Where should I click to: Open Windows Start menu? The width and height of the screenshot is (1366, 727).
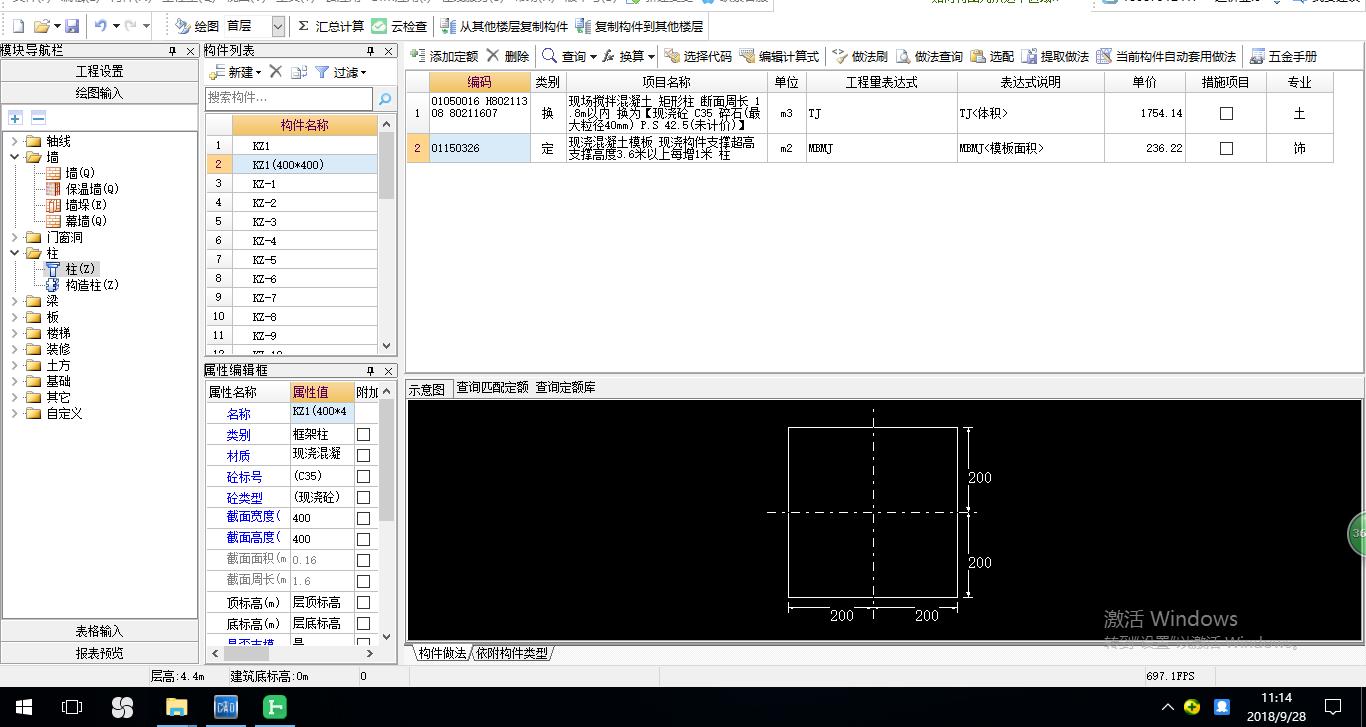pos(23,707)
